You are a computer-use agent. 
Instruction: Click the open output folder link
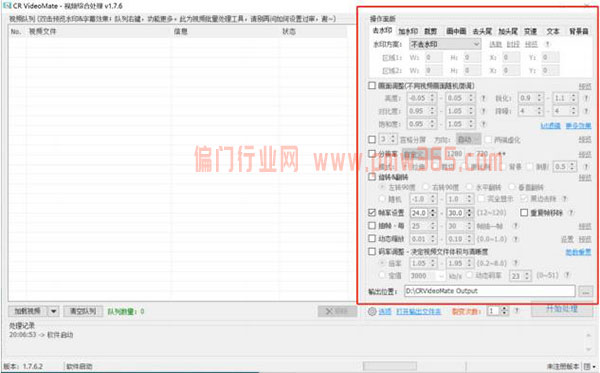419,312
